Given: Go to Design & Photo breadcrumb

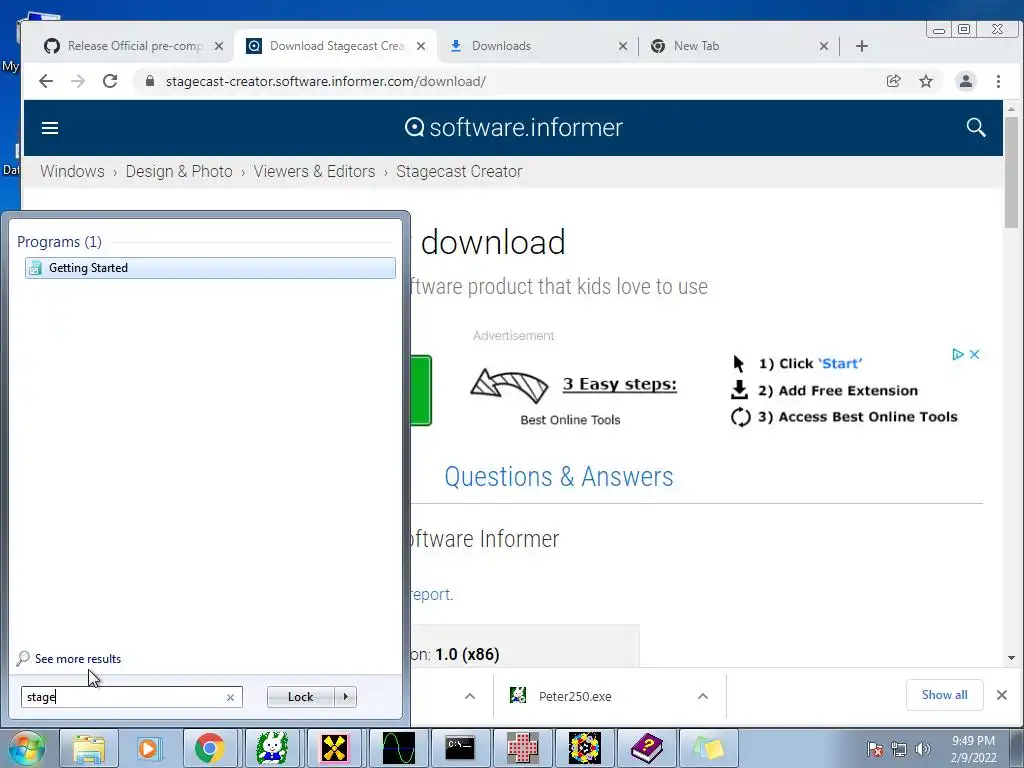Looking at the screenshot, I should 179,171.
